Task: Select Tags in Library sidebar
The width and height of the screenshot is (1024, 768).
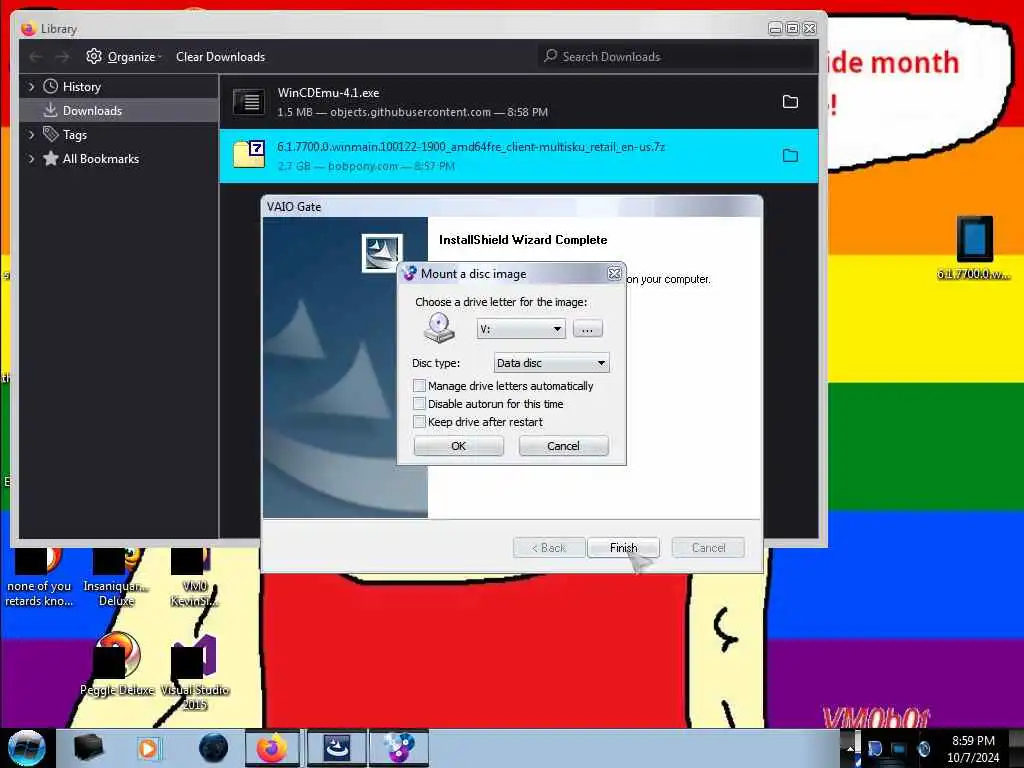Action: point(74,135)
